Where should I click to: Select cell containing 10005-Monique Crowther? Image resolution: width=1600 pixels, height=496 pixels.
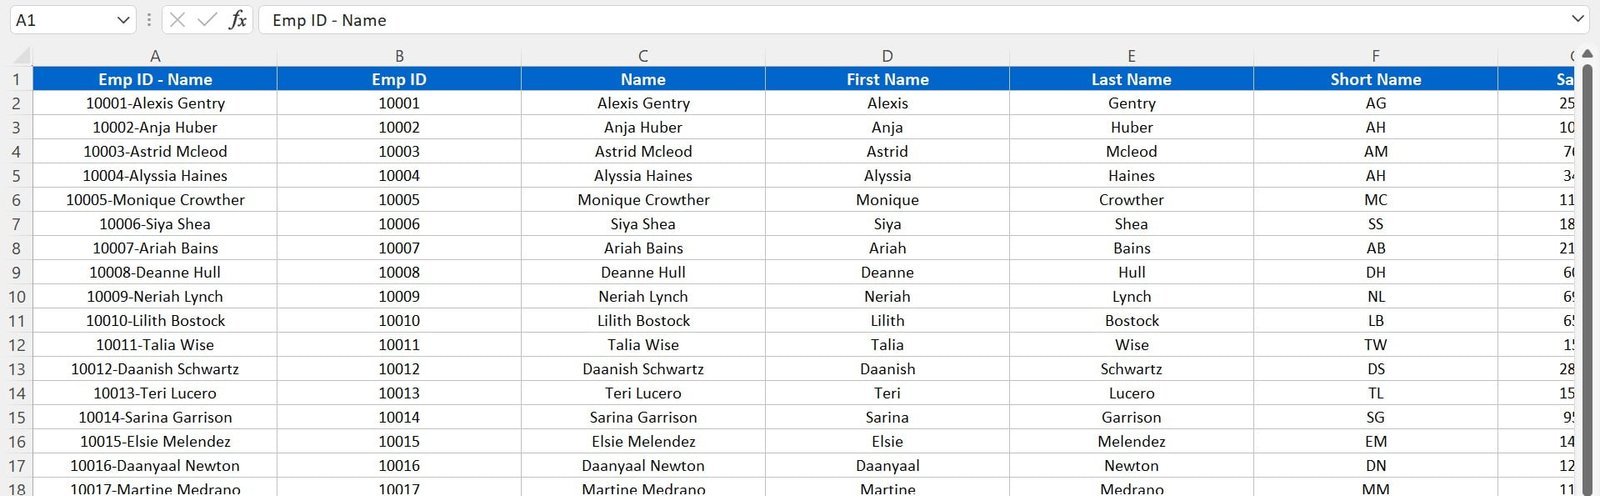click(155, 200)
